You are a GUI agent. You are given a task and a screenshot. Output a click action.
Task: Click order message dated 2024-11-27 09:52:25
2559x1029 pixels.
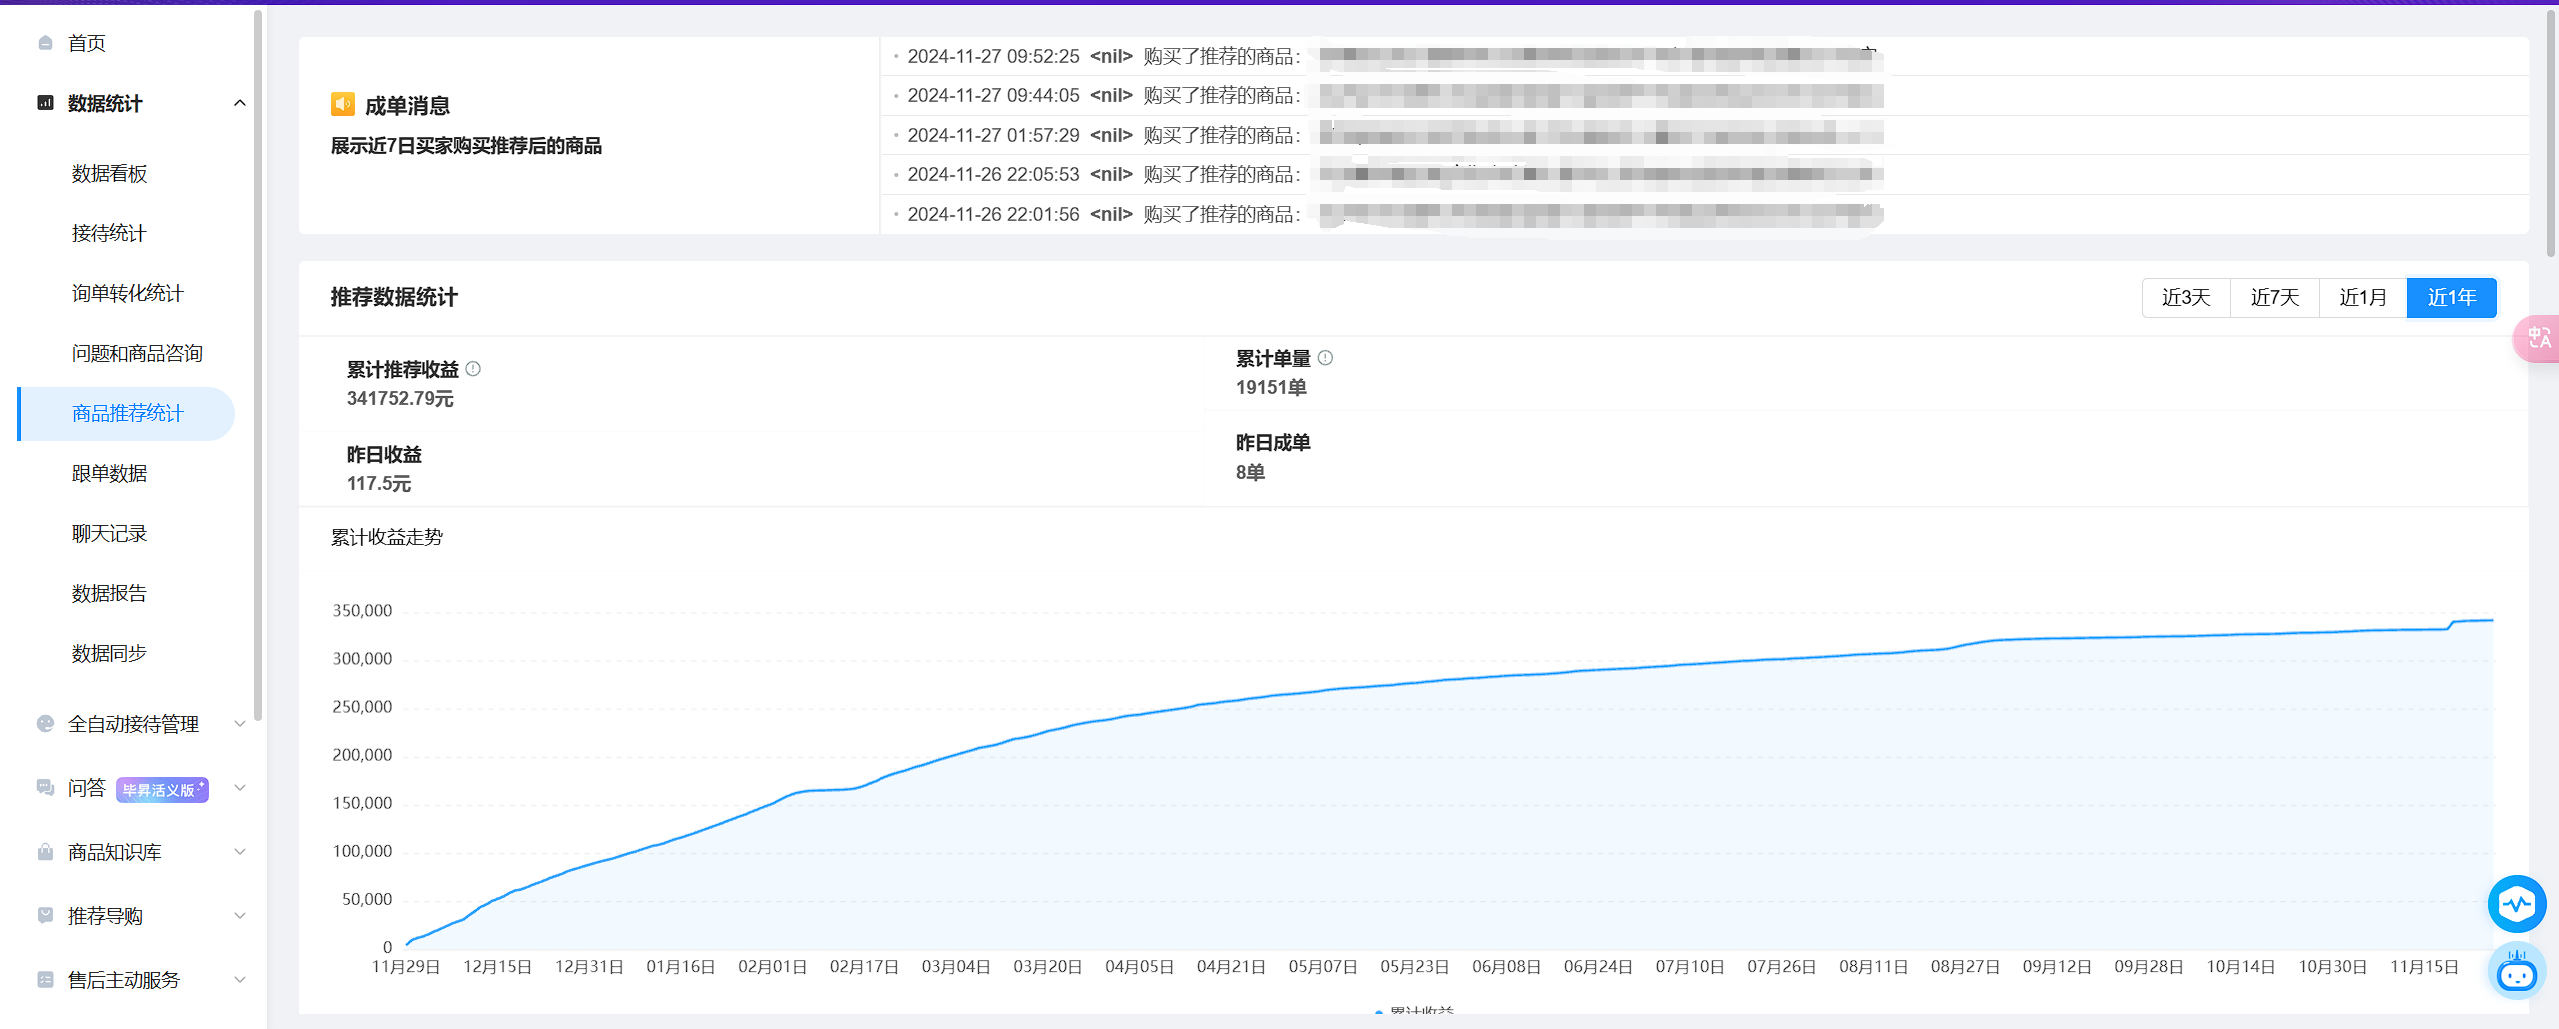coord(1705,56)
